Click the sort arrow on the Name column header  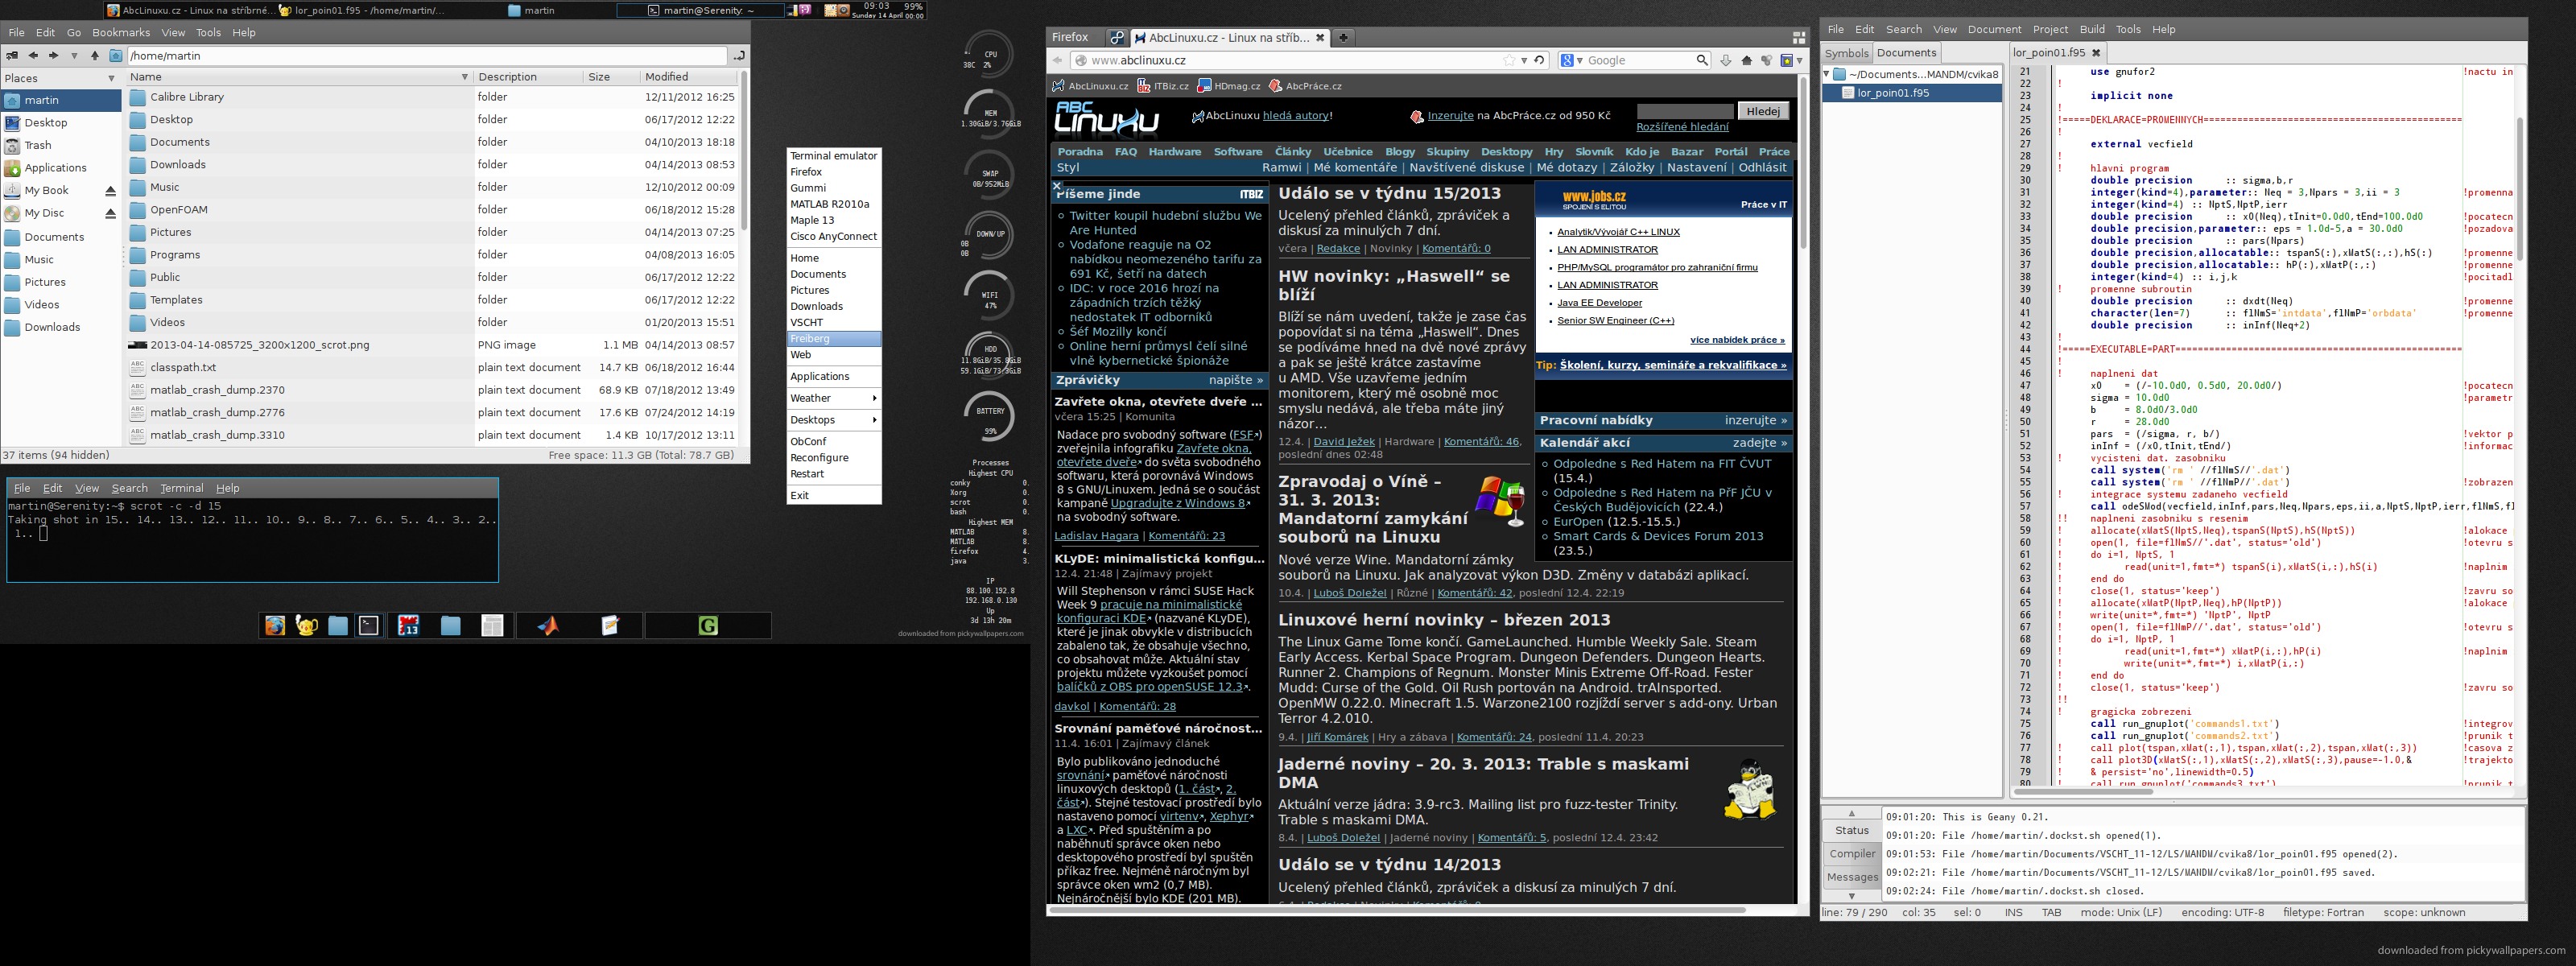point(464,77)
